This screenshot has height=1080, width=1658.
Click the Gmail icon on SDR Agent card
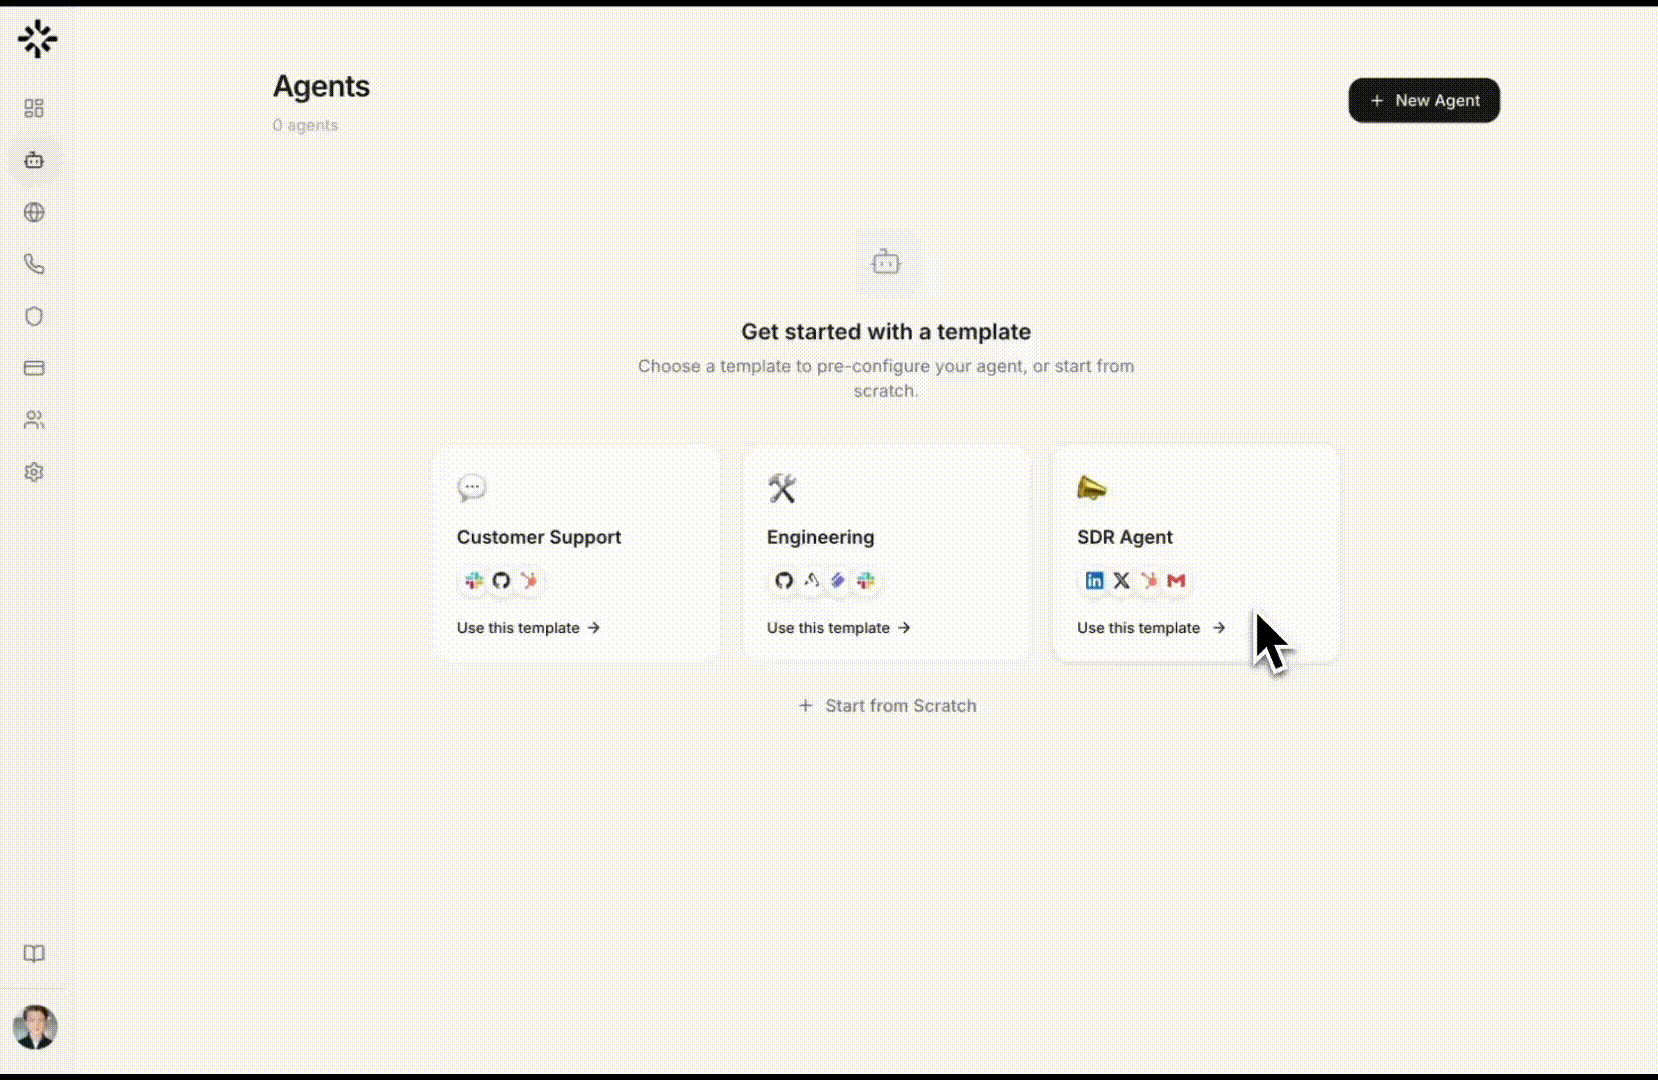(1176, 581)
